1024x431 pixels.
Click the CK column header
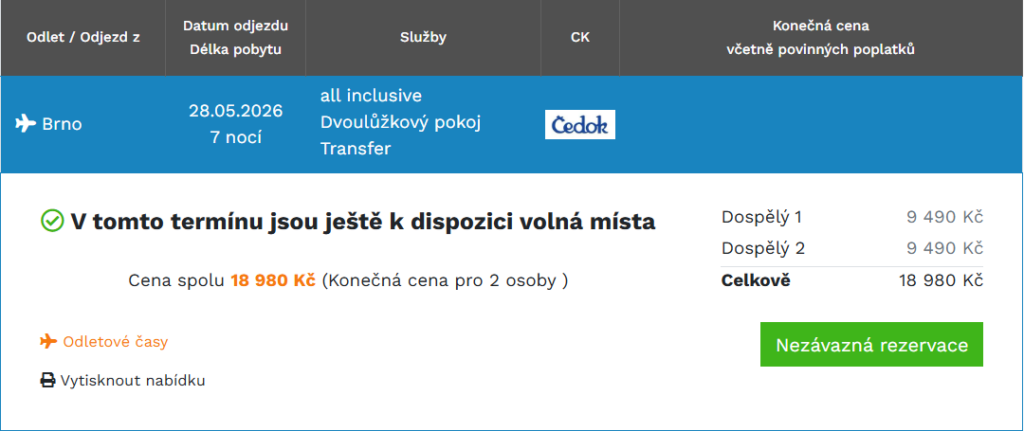coord(580,38)
